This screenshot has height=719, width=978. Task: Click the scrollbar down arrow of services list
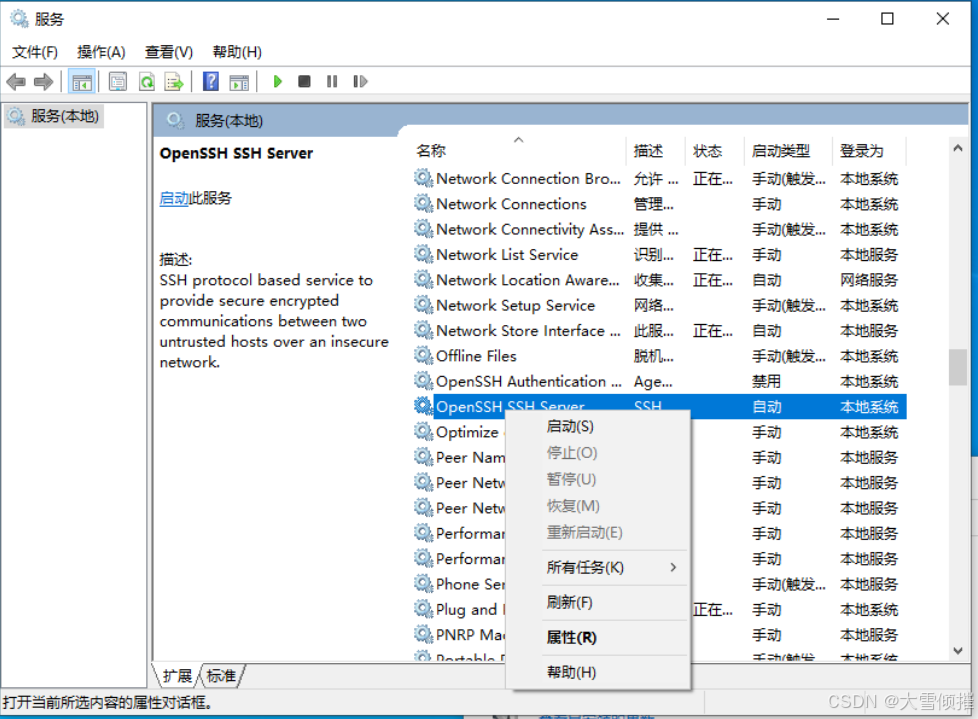point(958,650)
